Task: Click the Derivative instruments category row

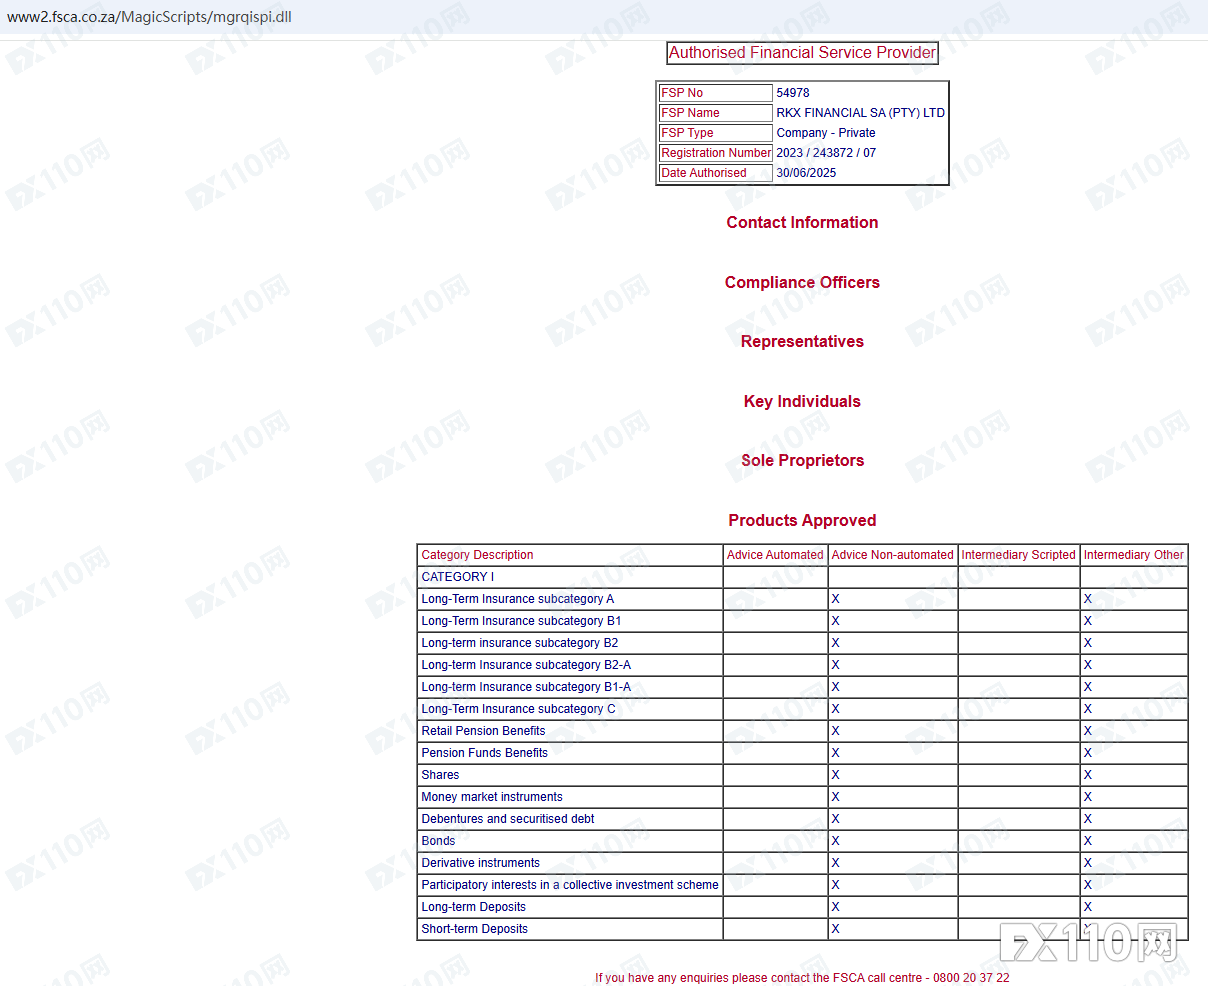Action: (x=802, y=863)
